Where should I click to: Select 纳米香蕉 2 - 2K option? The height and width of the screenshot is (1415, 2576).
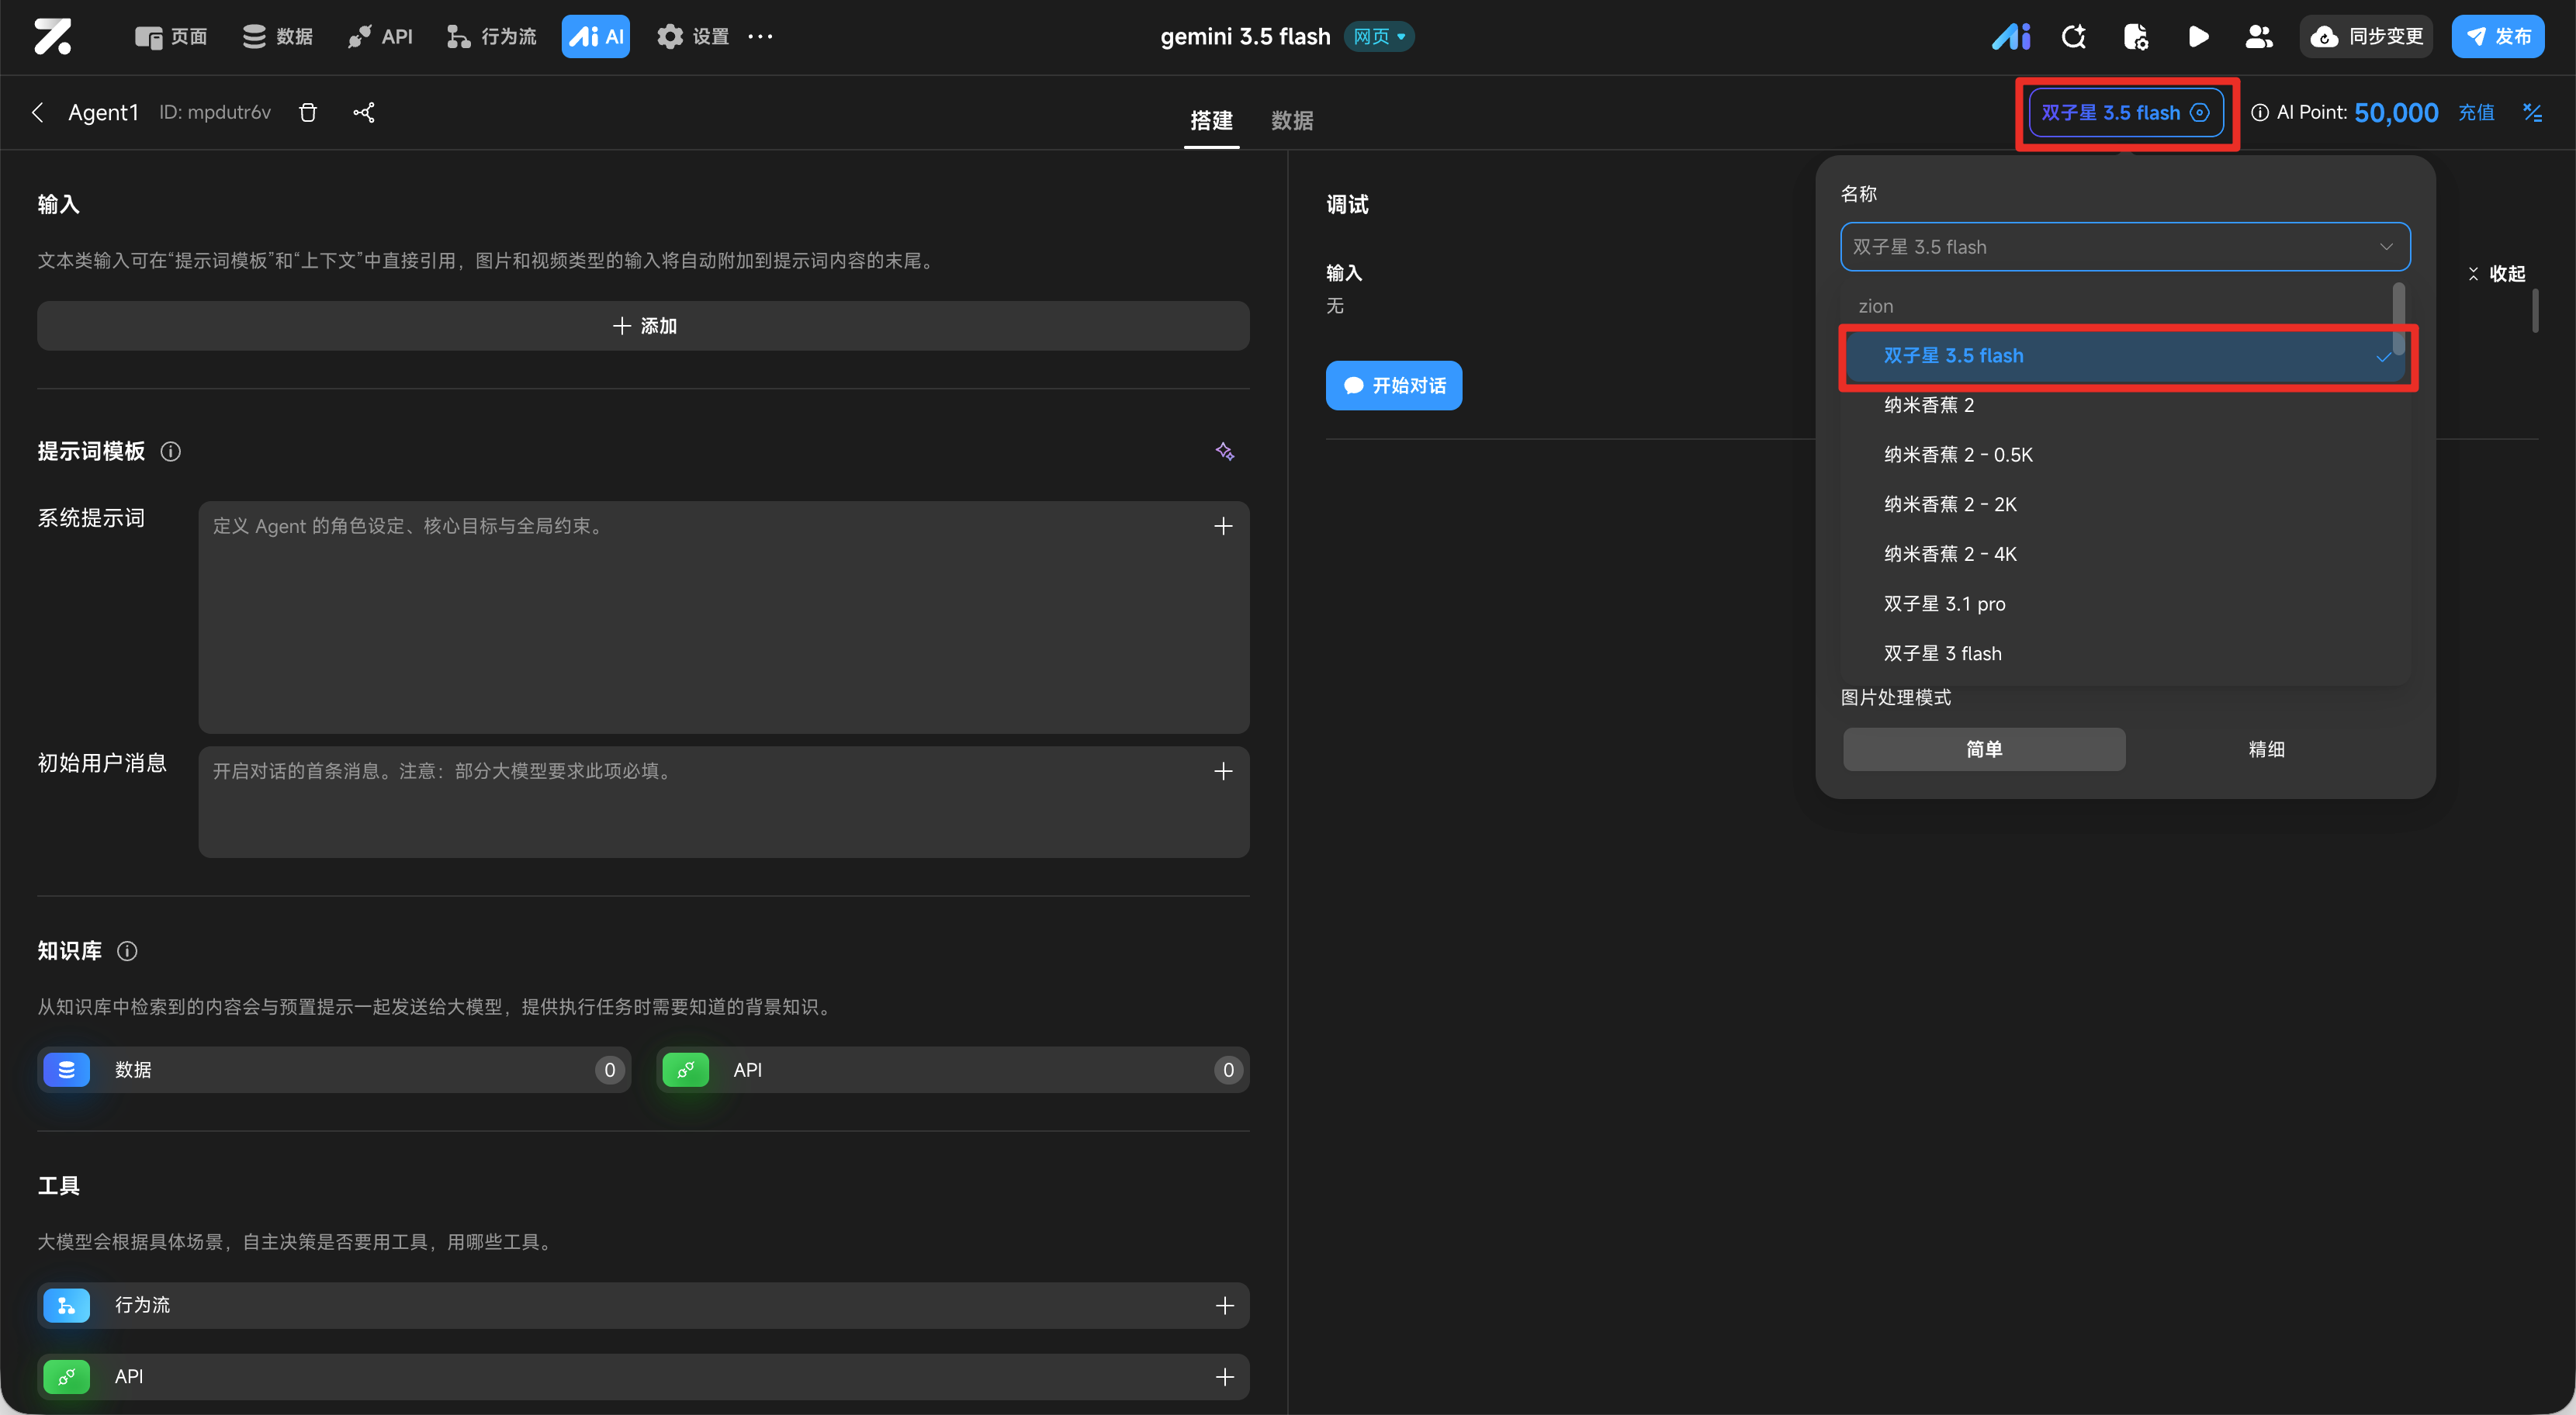point(2126,505)
